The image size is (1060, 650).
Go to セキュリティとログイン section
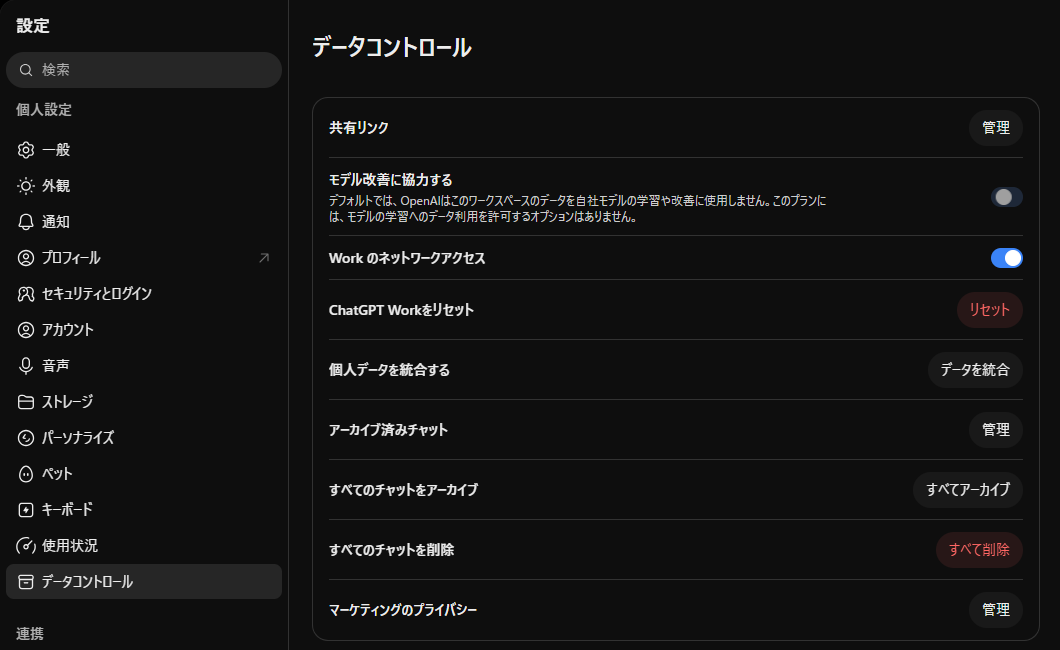(143, 294)
